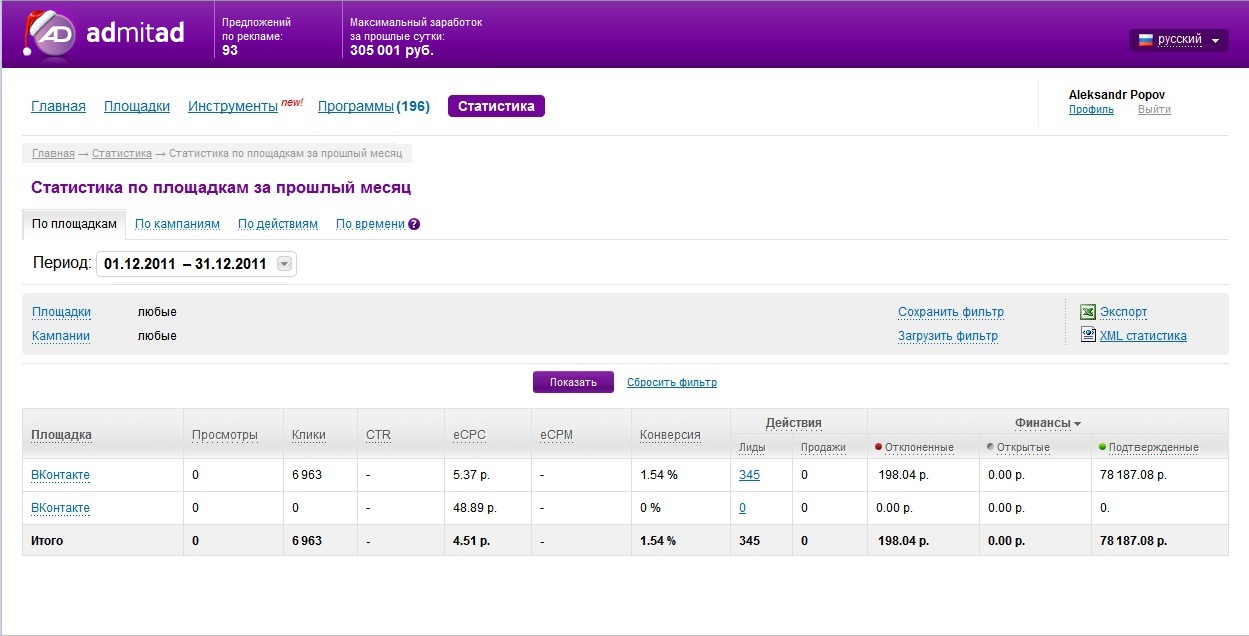The image size is (1249, 636).
Task: Click the Лиды column header
Action: point(752,447)
